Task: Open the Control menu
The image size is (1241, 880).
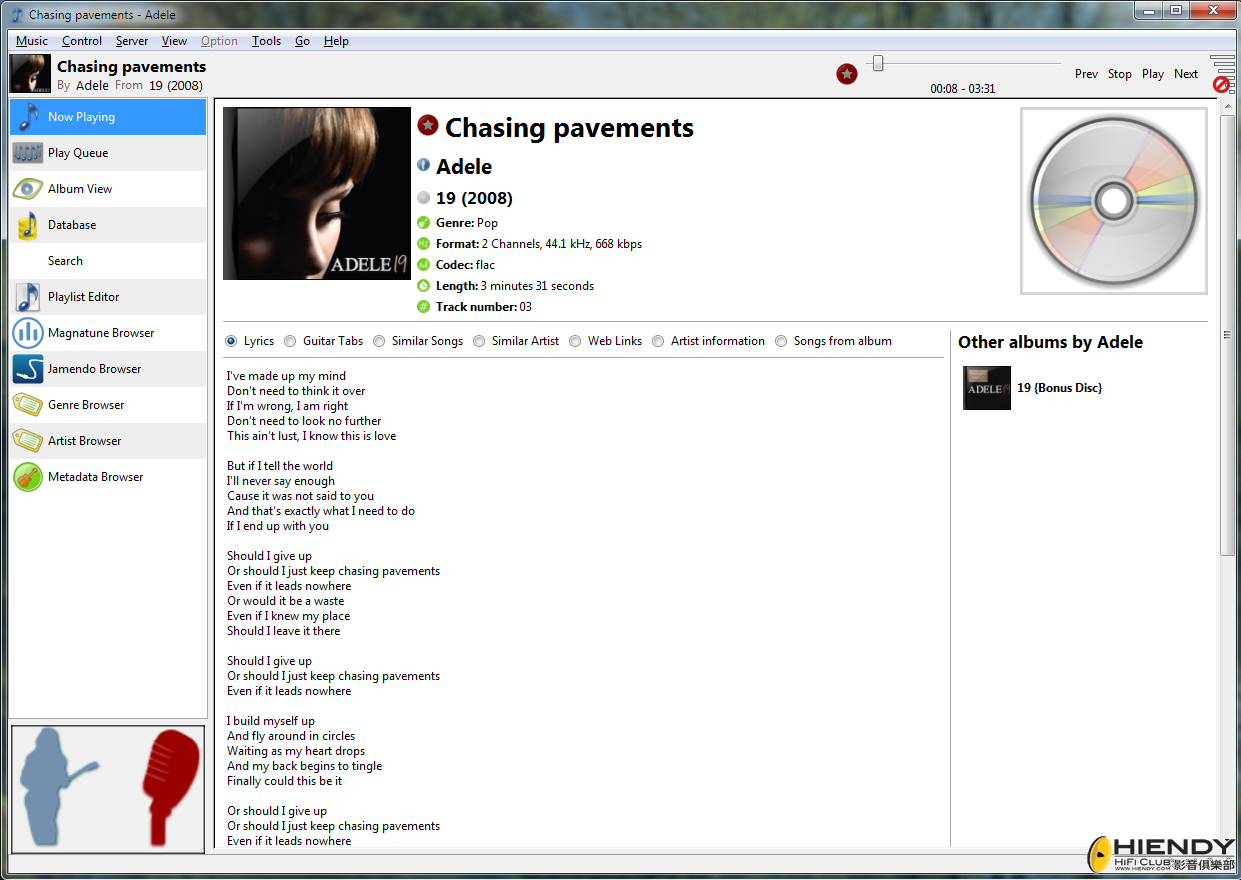Action: 82,41
